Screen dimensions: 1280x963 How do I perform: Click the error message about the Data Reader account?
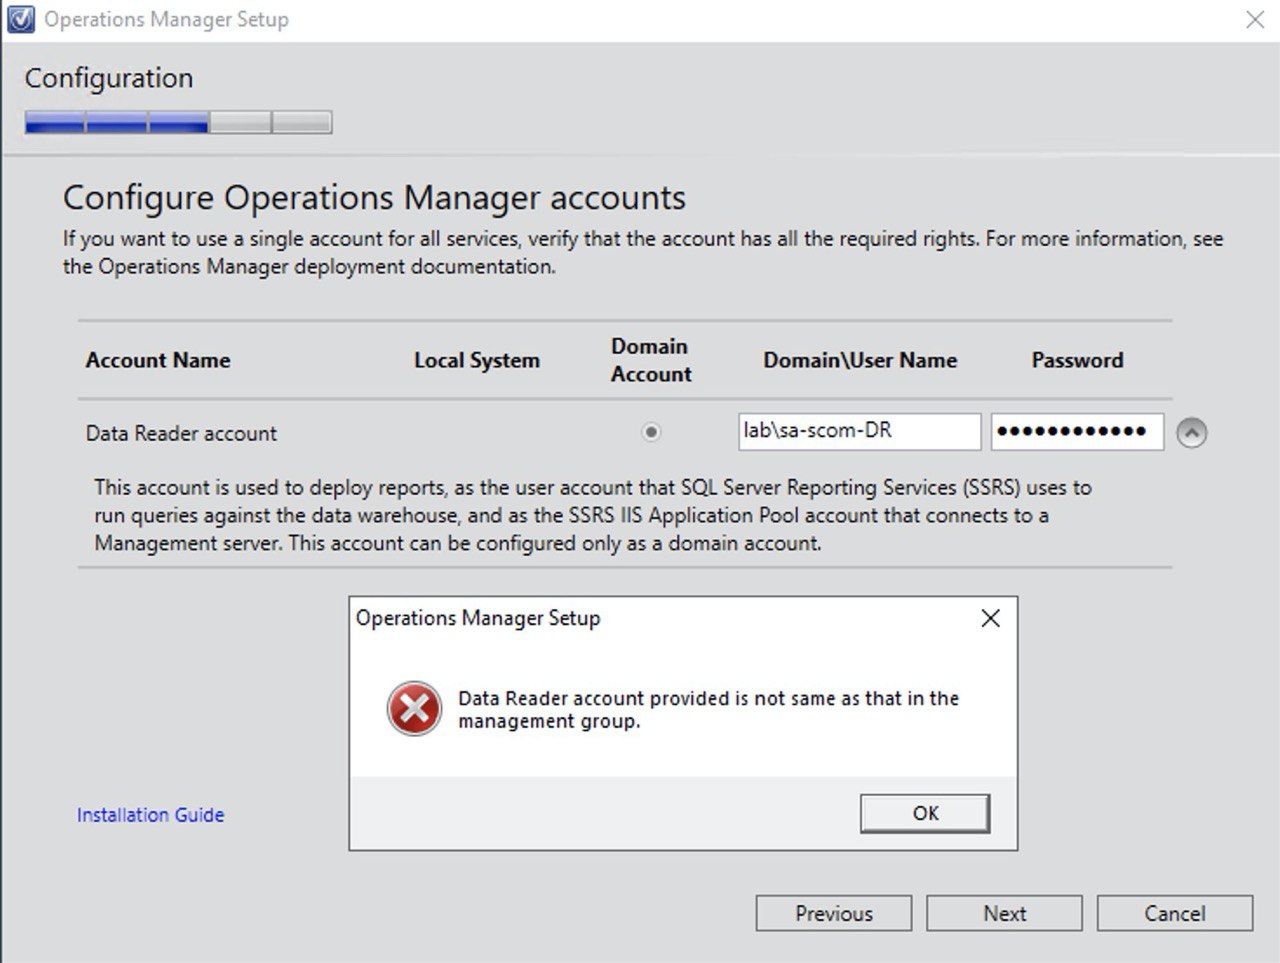pos(708,709)
